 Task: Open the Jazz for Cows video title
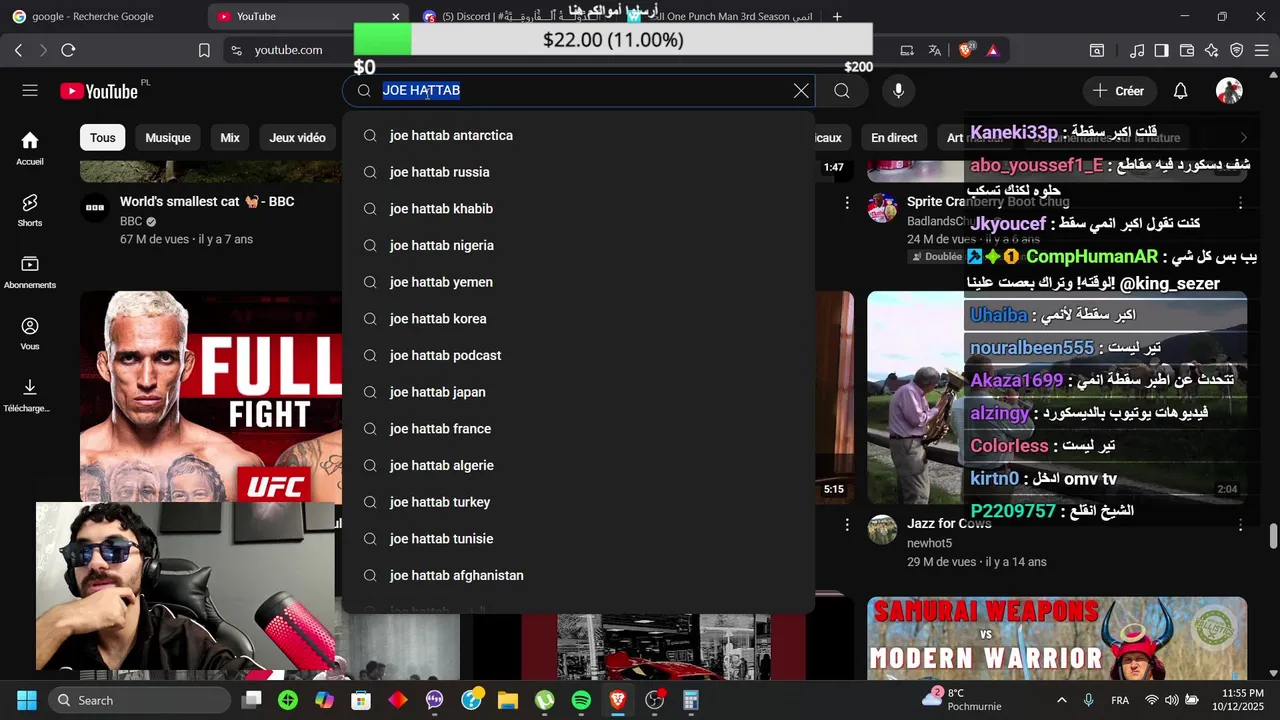click(949, 523)
